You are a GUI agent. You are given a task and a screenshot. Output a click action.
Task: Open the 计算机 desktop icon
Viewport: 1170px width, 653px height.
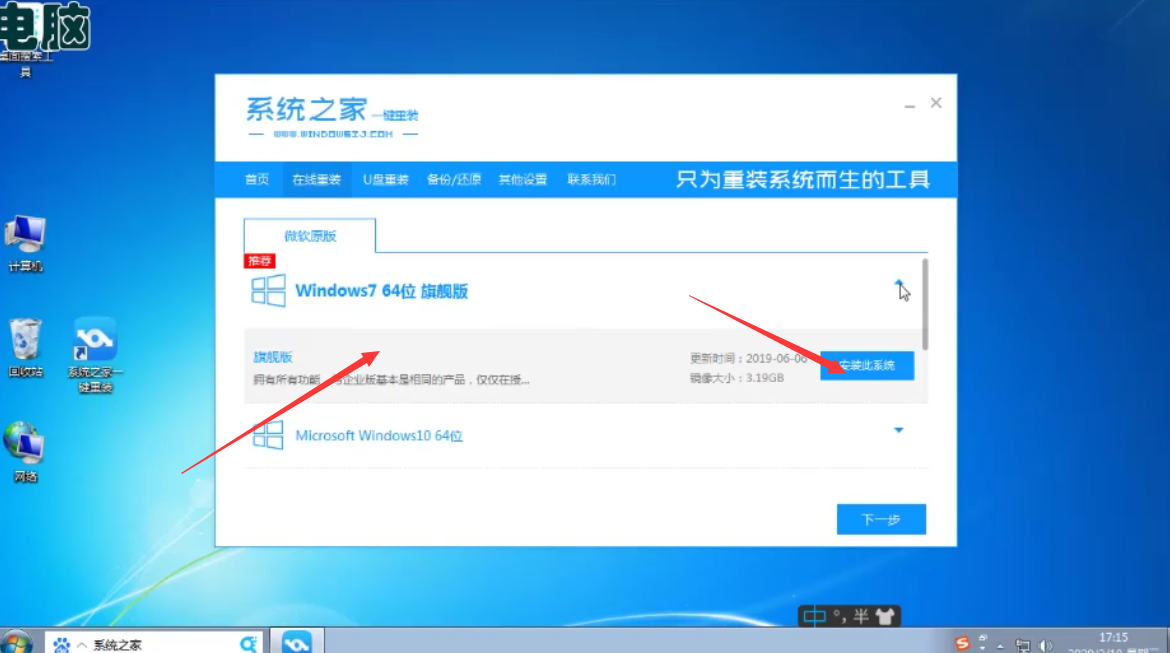pyautogui.click(x=25, y=243)
